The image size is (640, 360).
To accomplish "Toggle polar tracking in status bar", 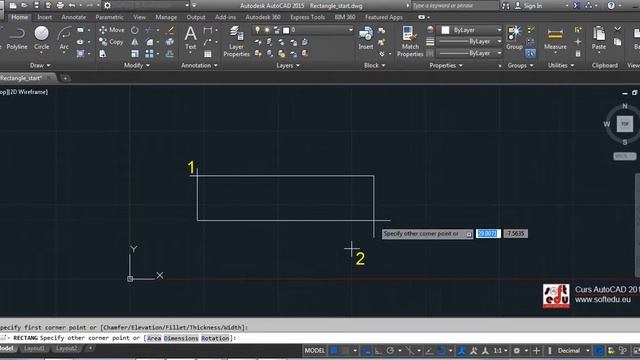I will click(x=391, y=351).
